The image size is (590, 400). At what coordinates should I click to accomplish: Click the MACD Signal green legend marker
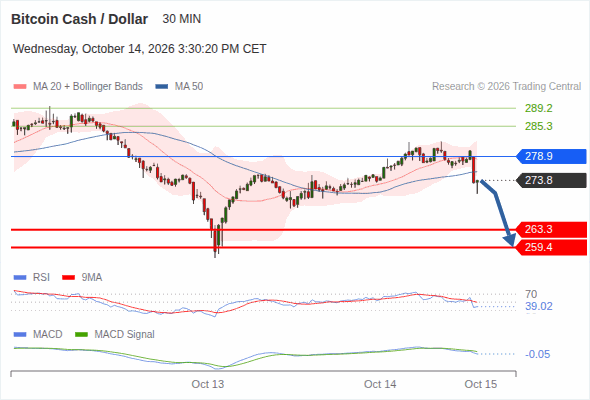click(x=81, y=335)
